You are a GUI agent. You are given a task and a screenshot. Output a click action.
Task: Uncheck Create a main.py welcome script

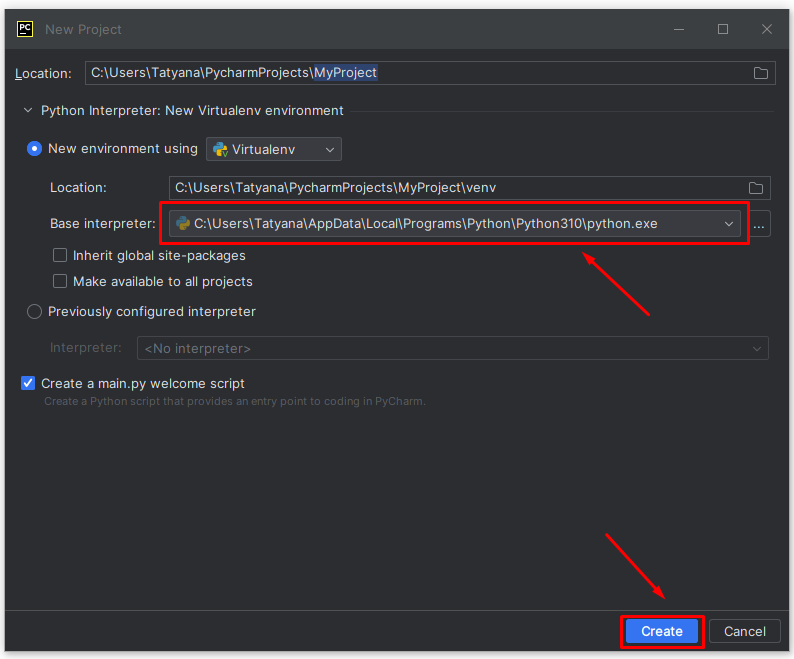click(x=28, y=383)
